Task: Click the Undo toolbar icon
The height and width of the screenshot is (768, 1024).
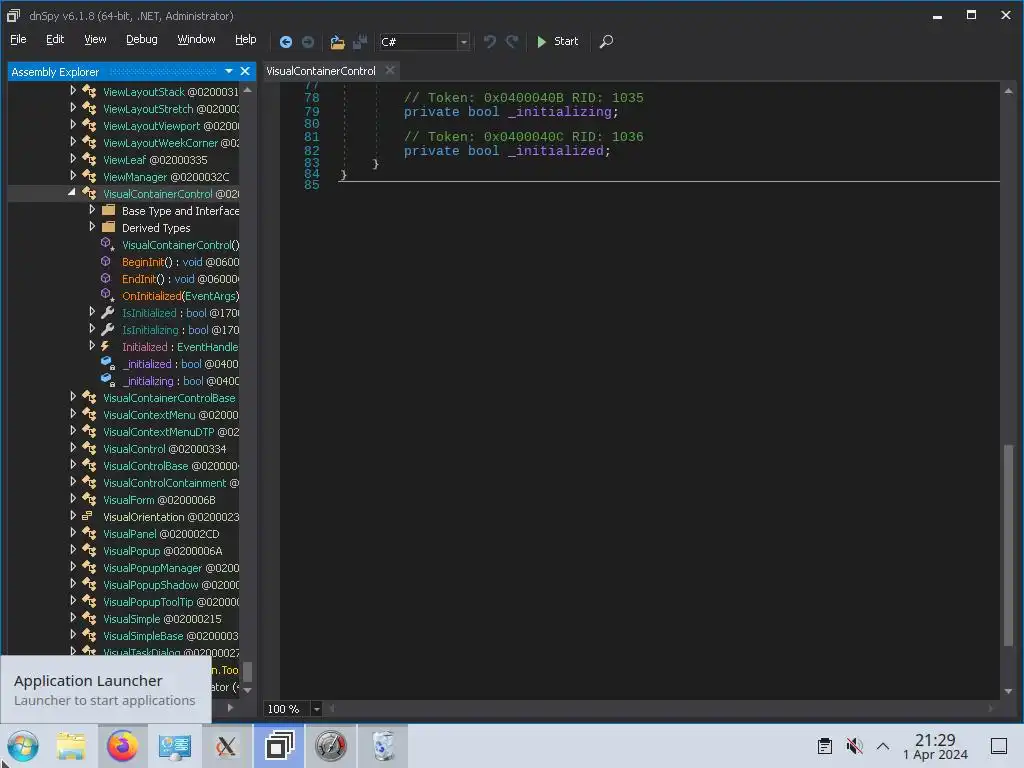Action: point(489,42)
